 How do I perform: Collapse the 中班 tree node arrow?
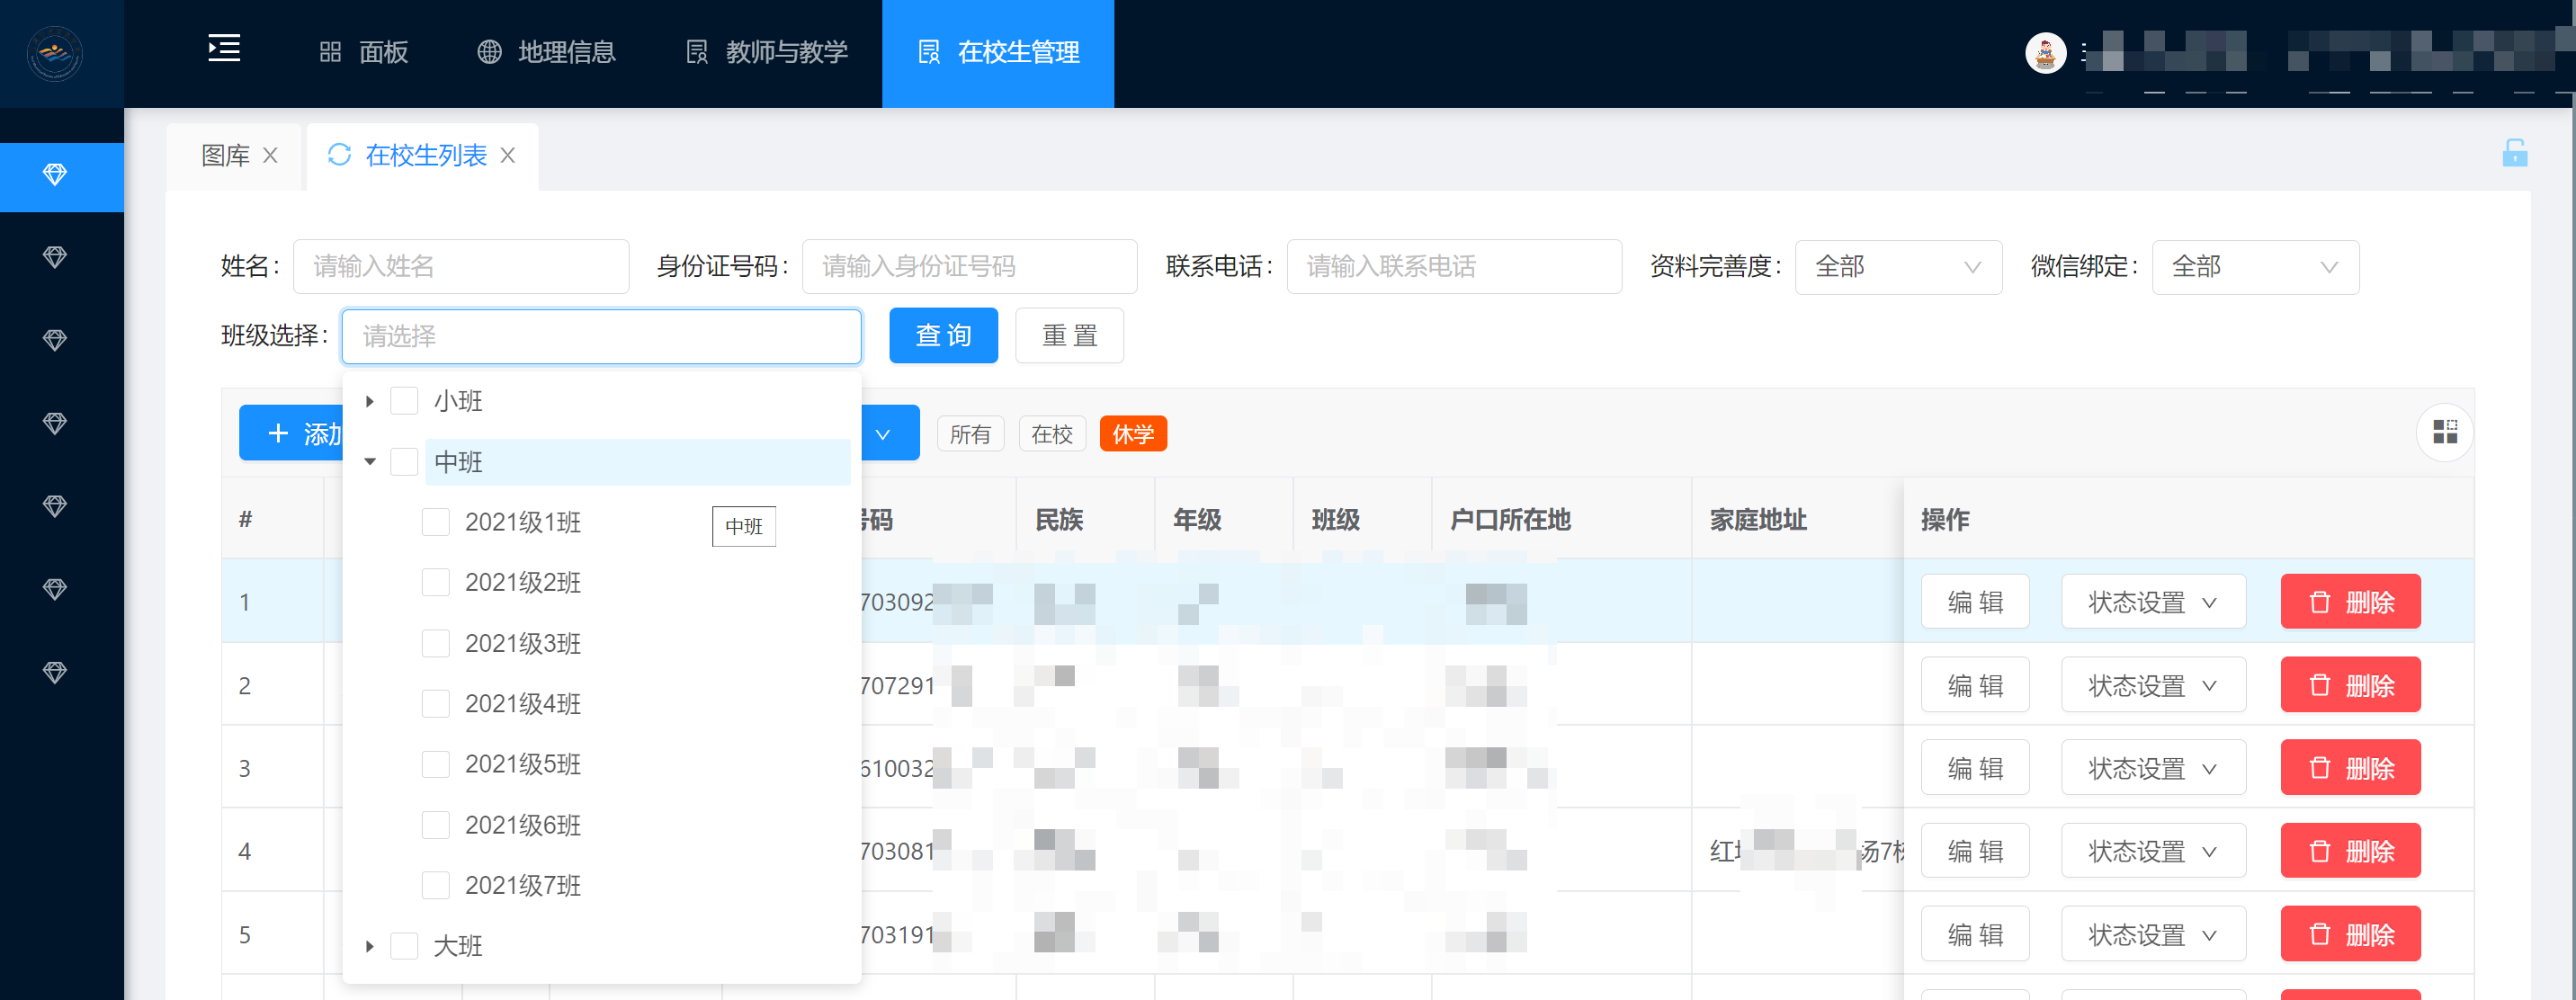pyautogui.click(x=370, y=462)
